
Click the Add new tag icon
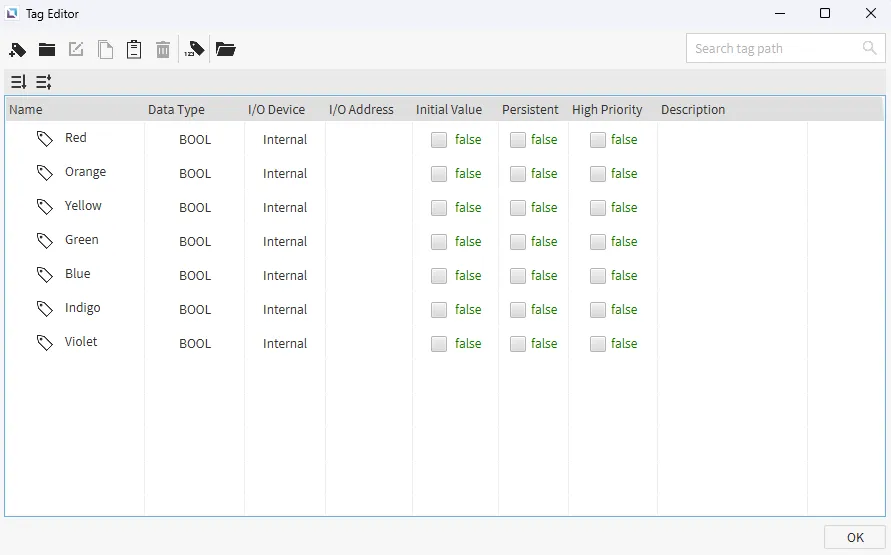coord(18,49)
